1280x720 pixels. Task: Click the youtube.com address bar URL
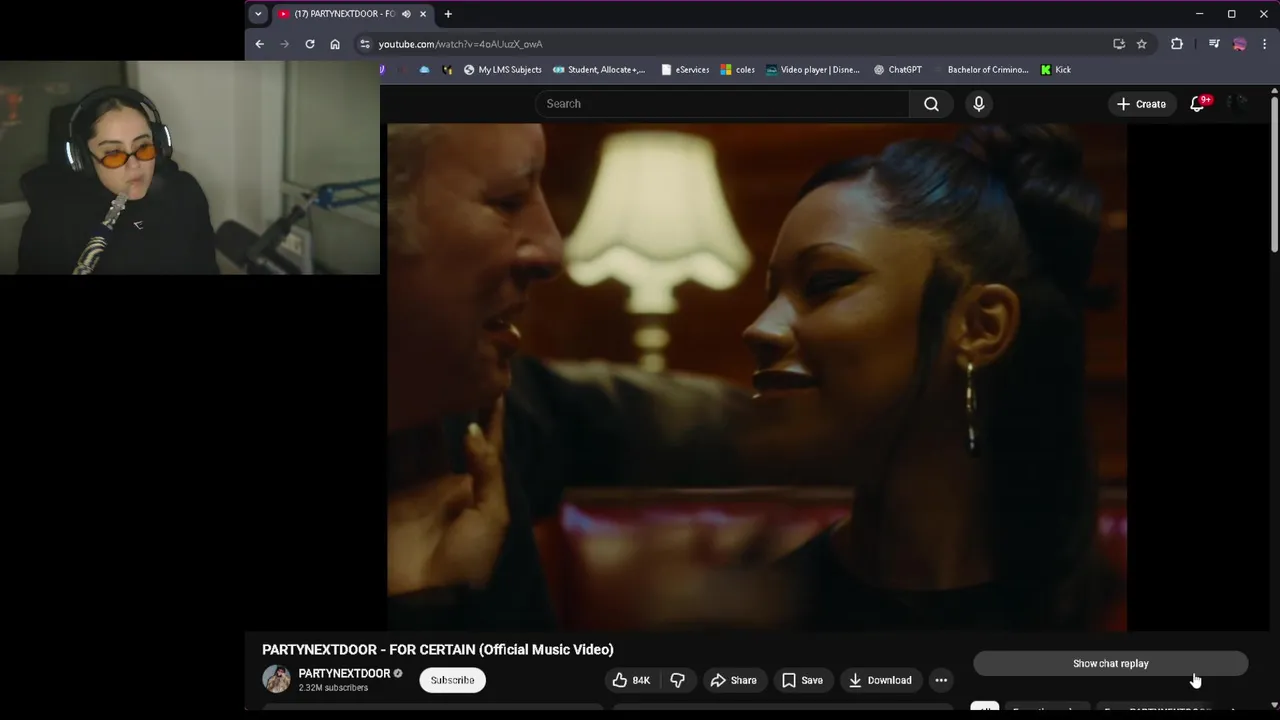pos(460,44)
